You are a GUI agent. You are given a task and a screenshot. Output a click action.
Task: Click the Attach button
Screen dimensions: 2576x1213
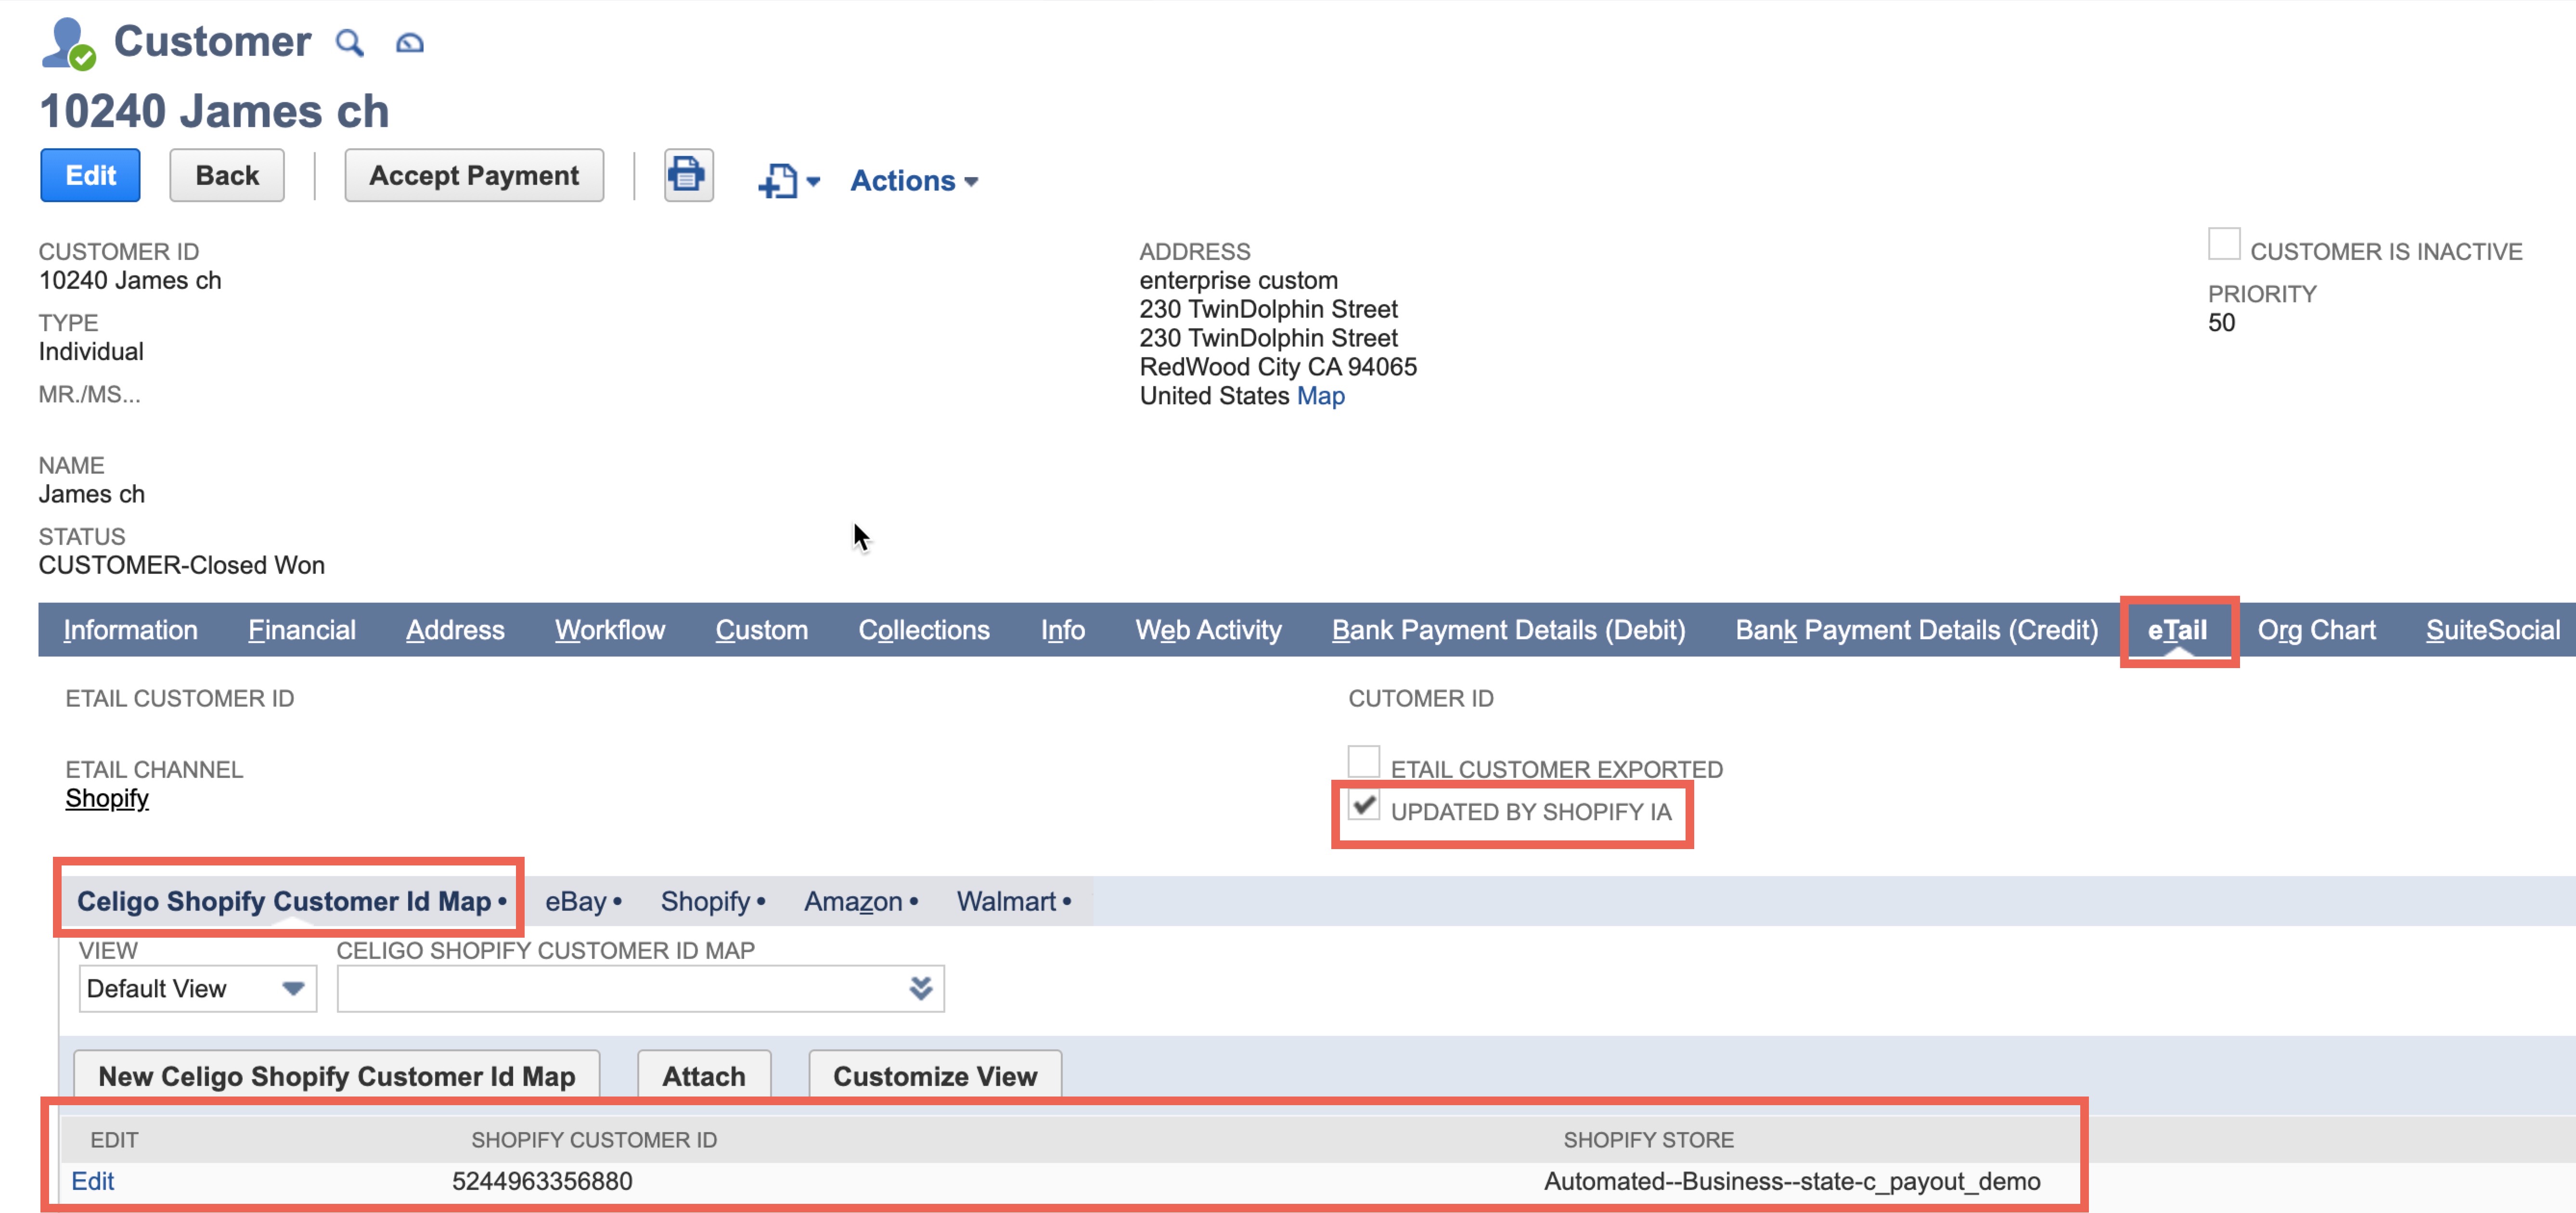coord(704,1076)
